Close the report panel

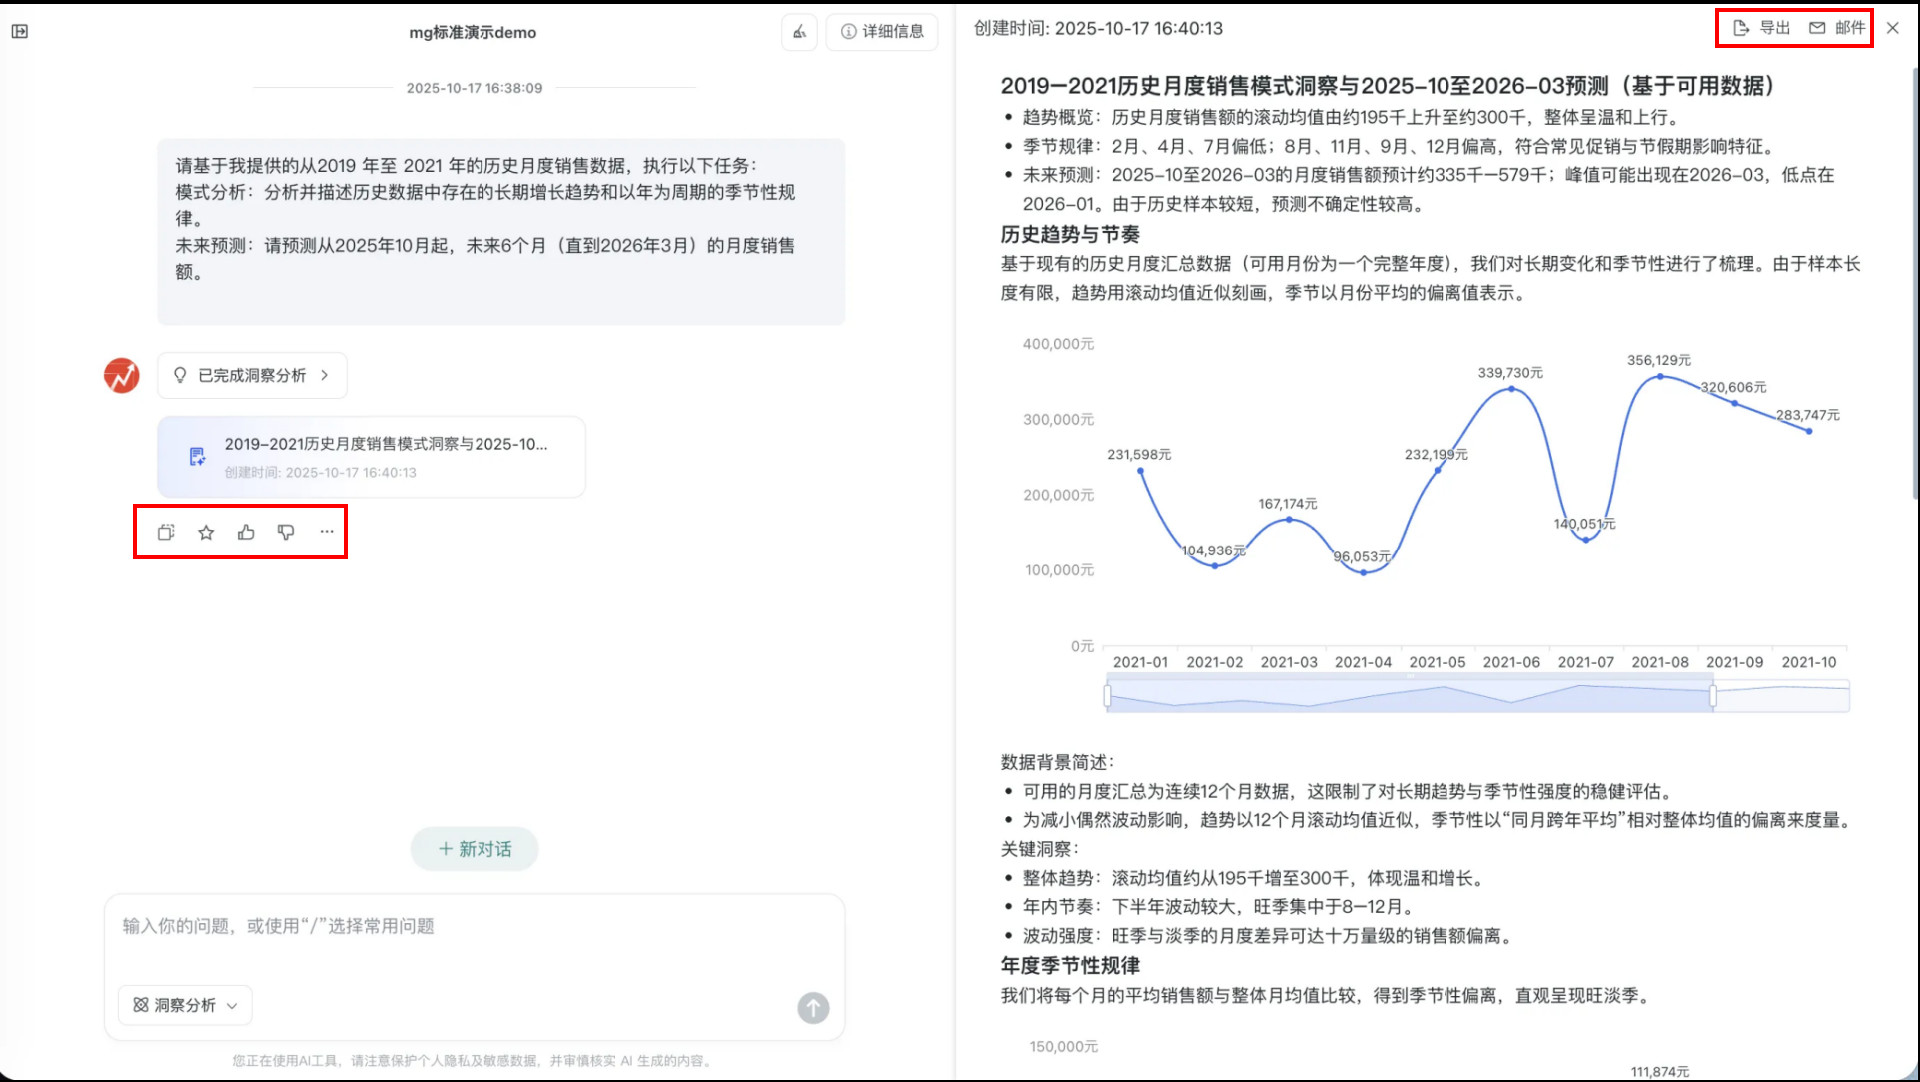(x=1893, y=28)
